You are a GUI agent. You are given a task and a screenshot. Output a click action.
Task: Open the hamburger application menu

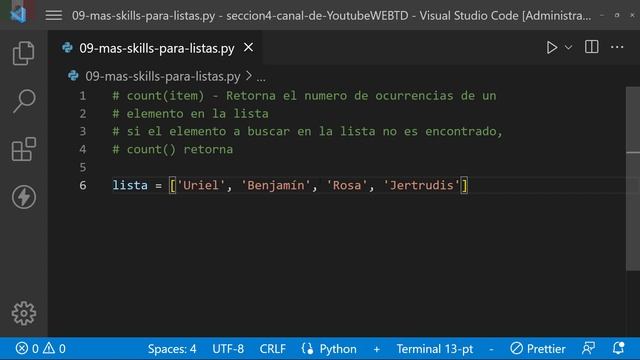[53, 16]
